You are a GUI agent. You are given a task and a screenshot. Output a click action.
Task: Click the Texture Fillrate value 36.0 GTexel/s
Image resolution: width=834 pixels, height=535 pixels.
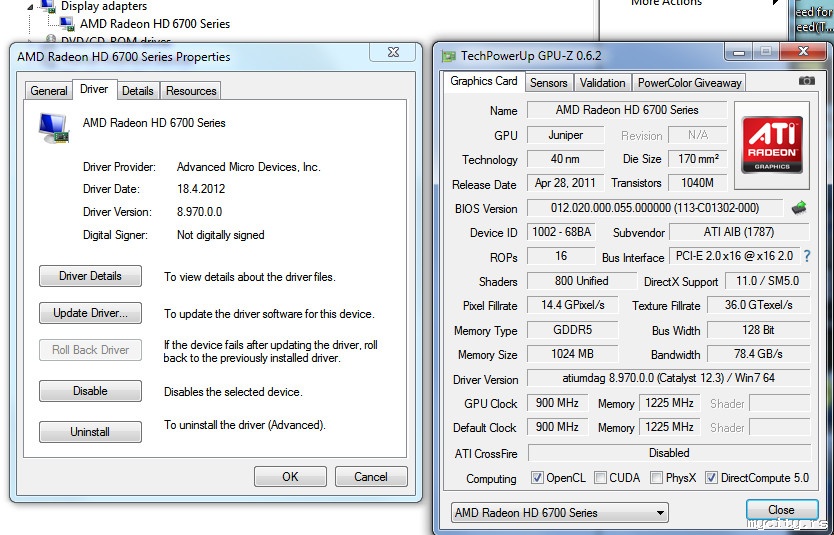tap(758, 305)
